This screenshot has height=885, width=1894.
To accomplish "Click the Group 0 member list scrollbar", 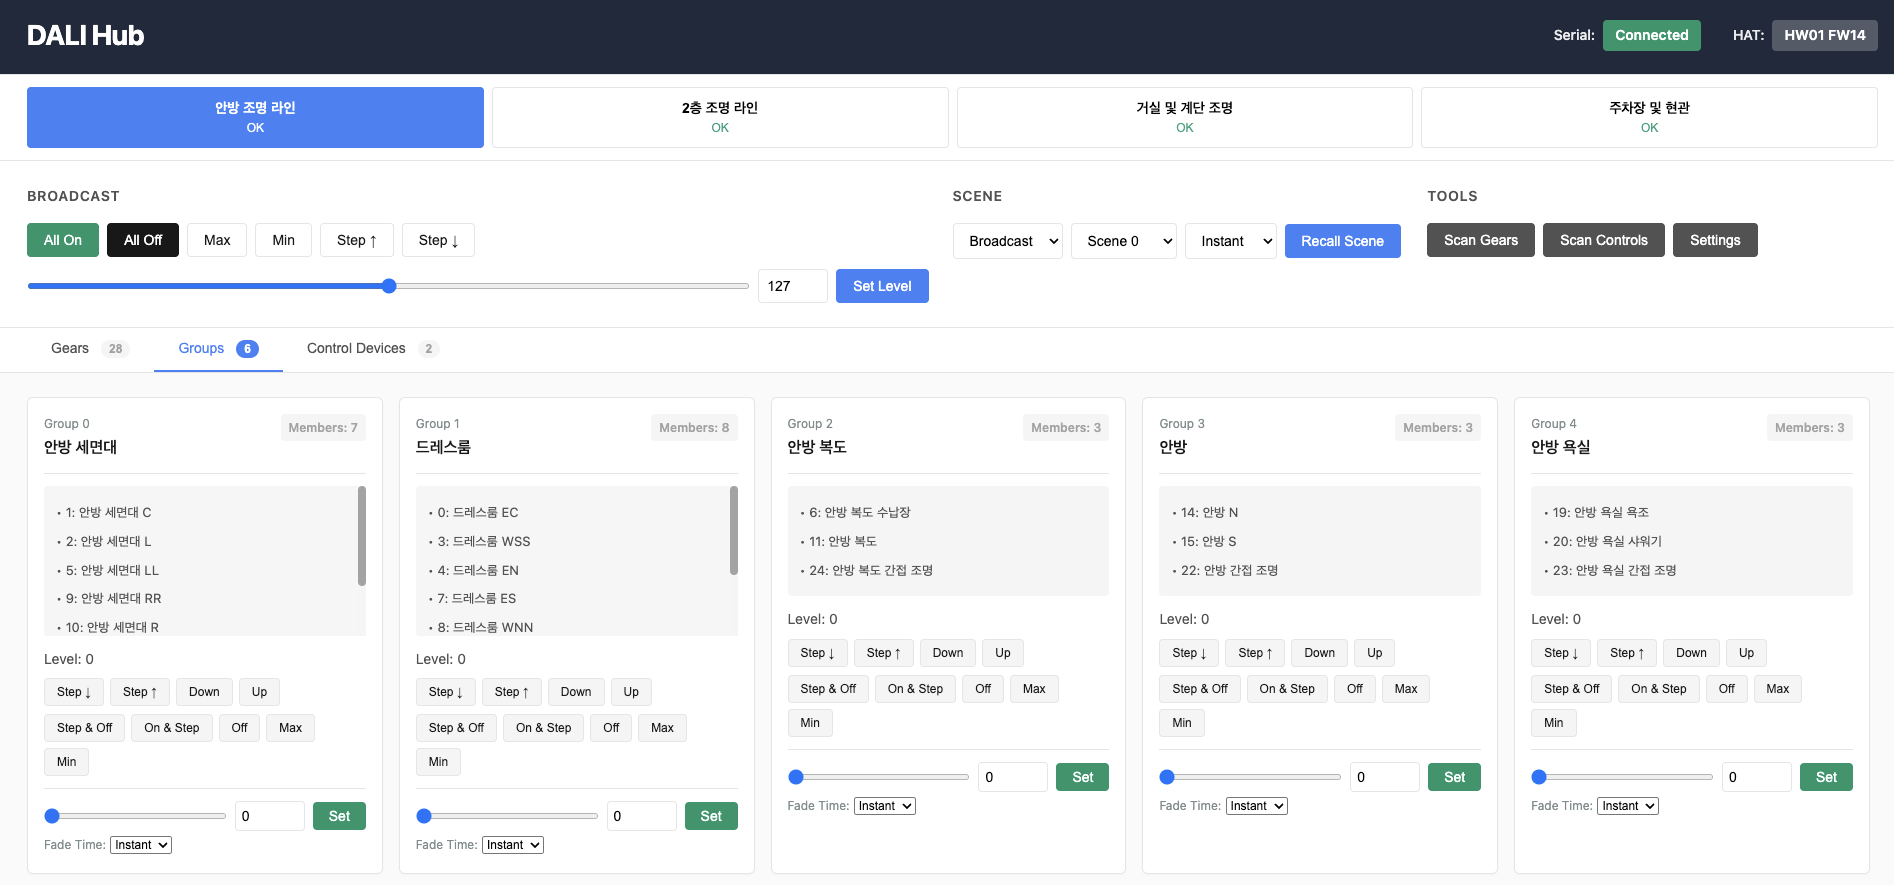I will coord(361,536).
